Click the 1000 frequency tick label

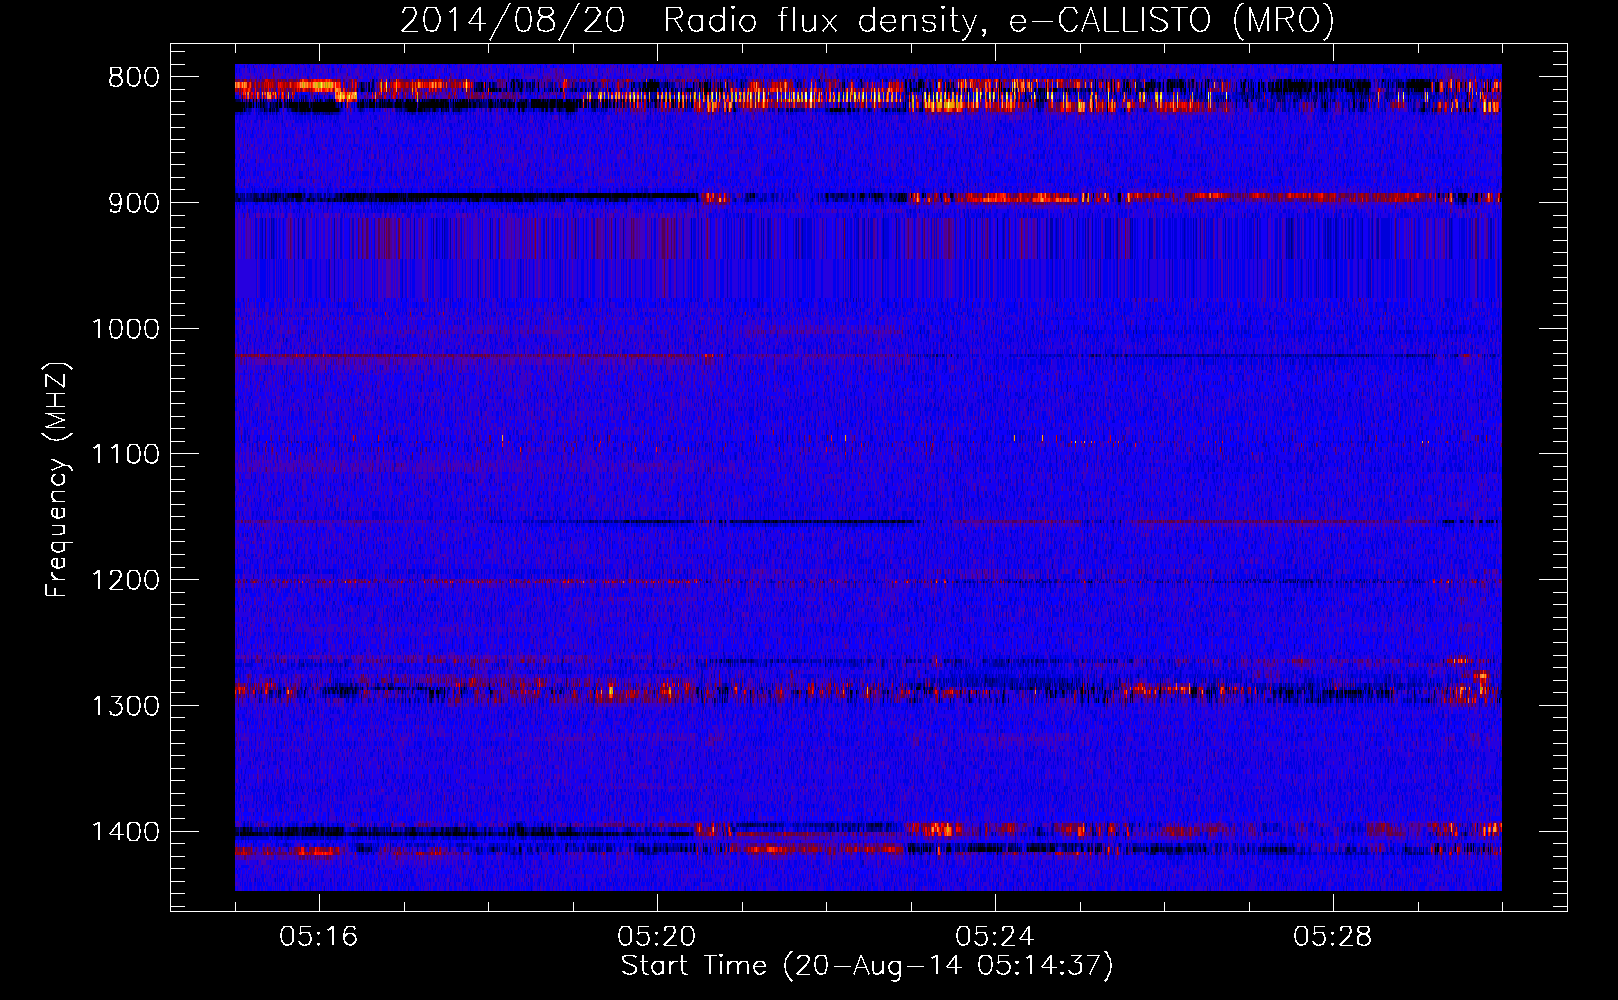[x=125, y=329]
